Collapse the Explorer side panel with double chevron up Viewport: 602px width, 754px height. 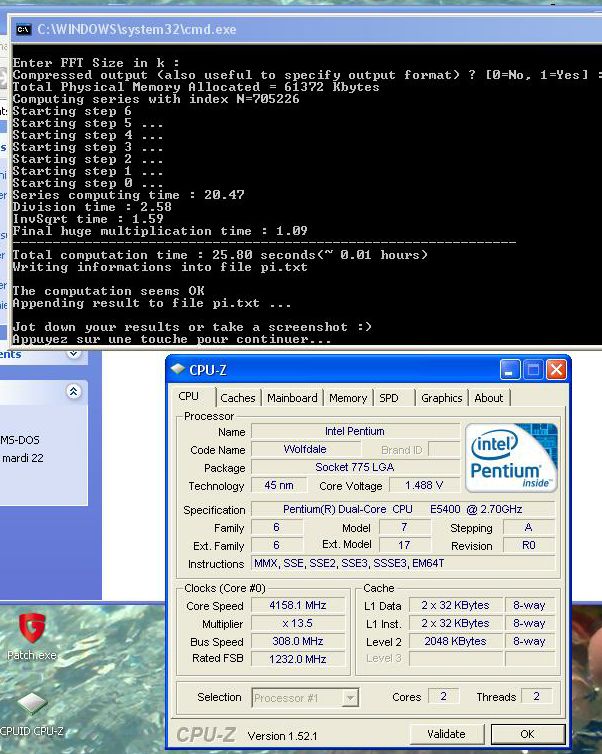[x=74, y=391]
